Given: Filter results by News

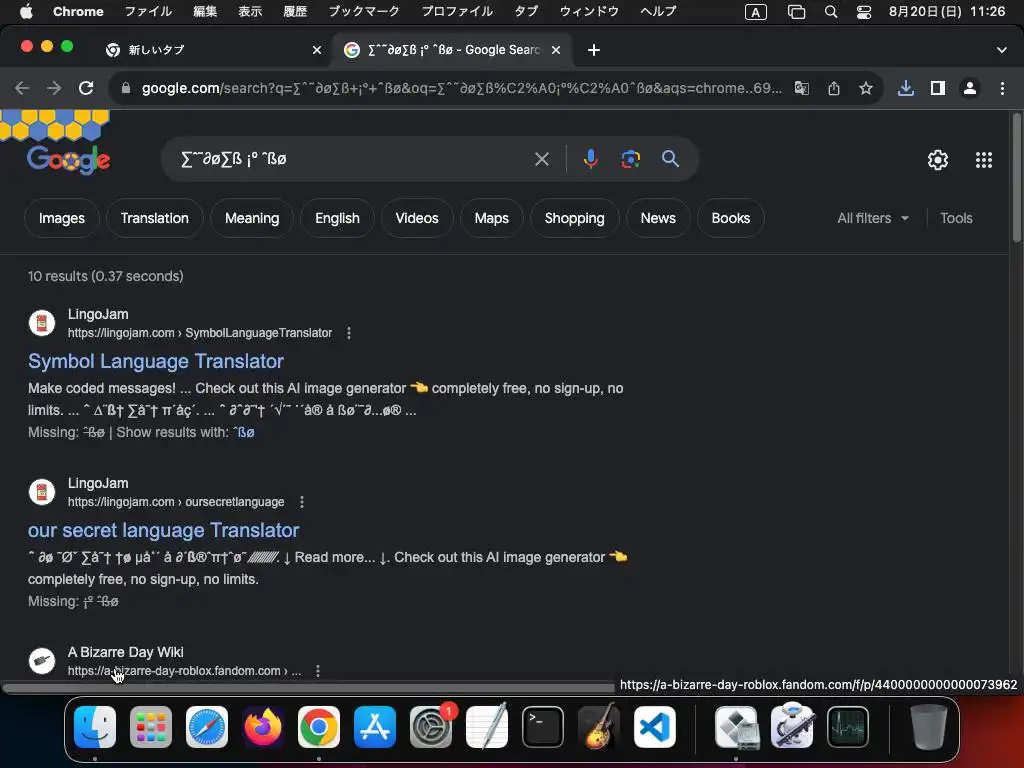Looking at the screenshot, I should point(658,218).
